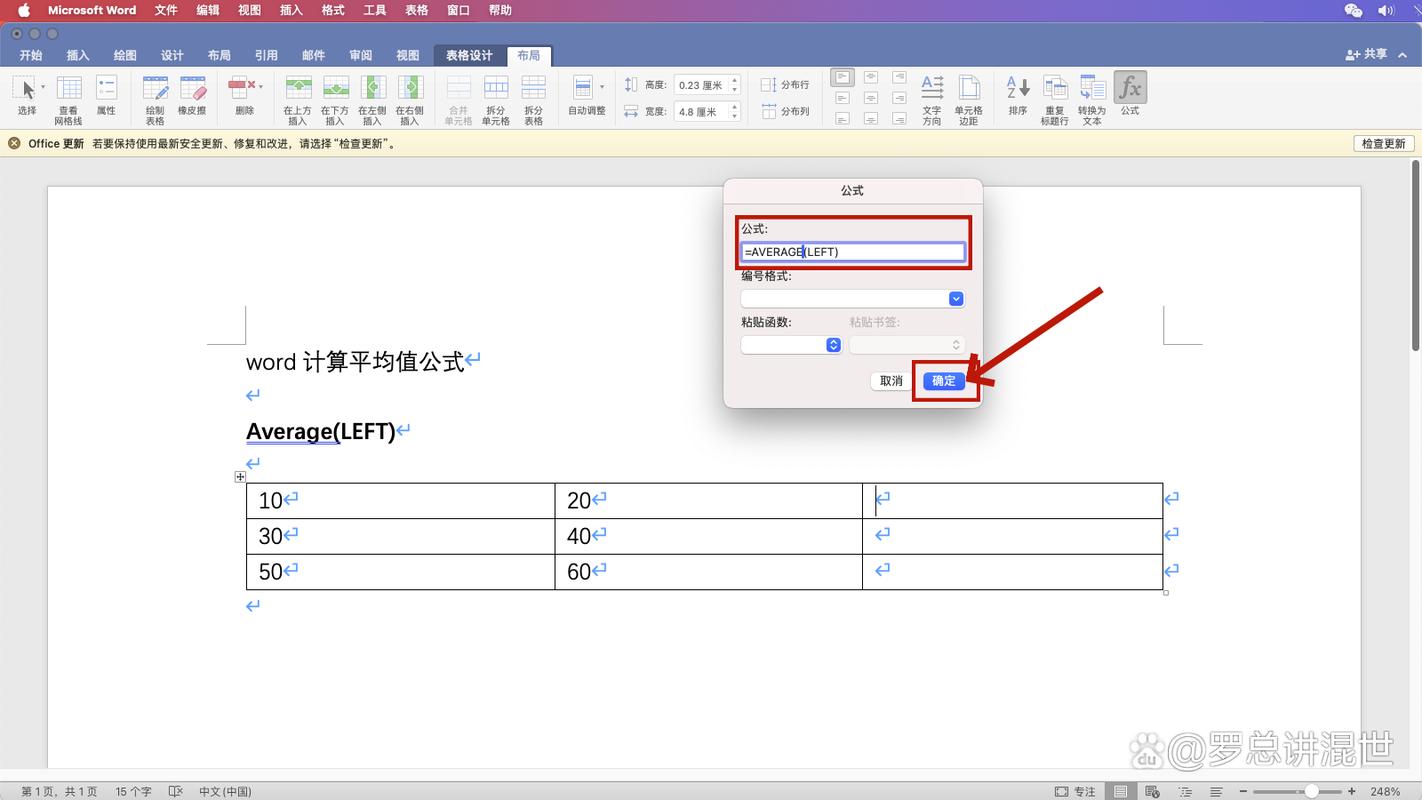Click the volume icon in menu bar

[1386, 10]
